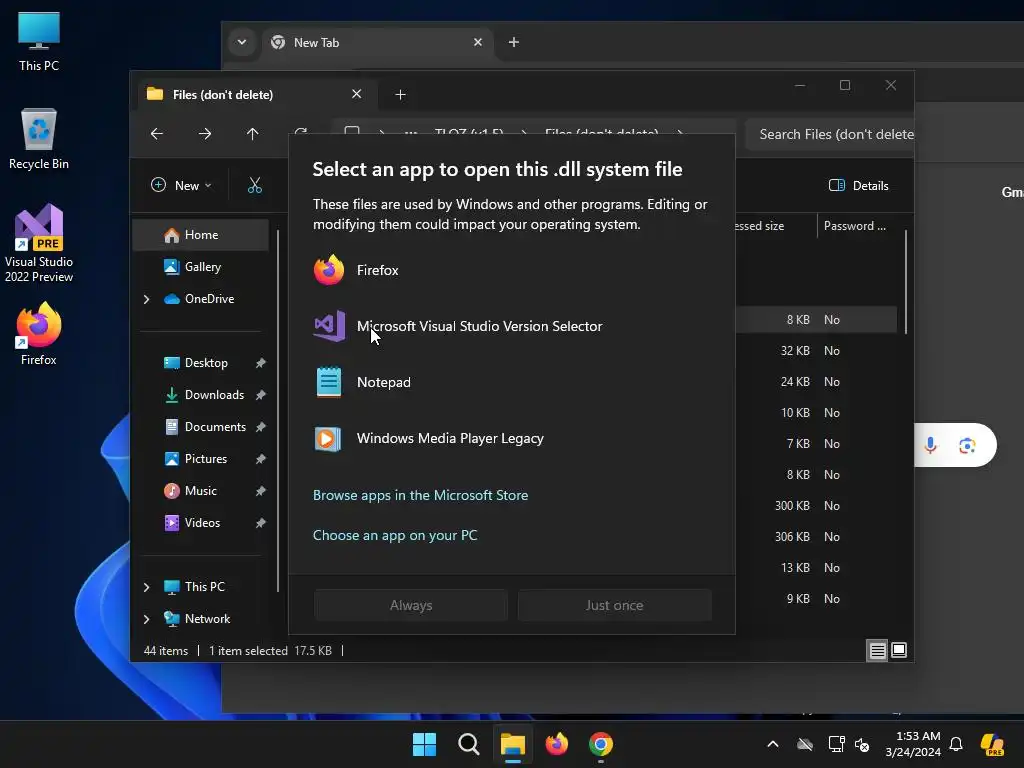The width and height of the screenshot is (1024, 768).
Task: Open a new tab in Chrome
Action: pos(514,42)
